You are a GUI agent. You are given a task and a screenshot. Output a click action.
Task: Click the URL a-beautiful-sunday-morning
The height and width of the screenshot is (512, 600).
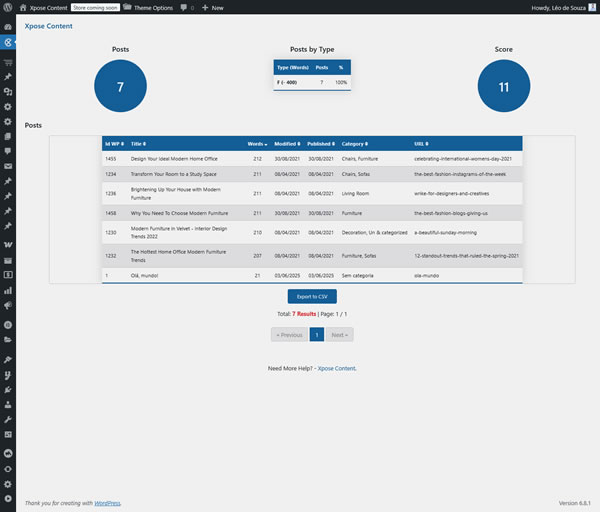pos(445,233)
